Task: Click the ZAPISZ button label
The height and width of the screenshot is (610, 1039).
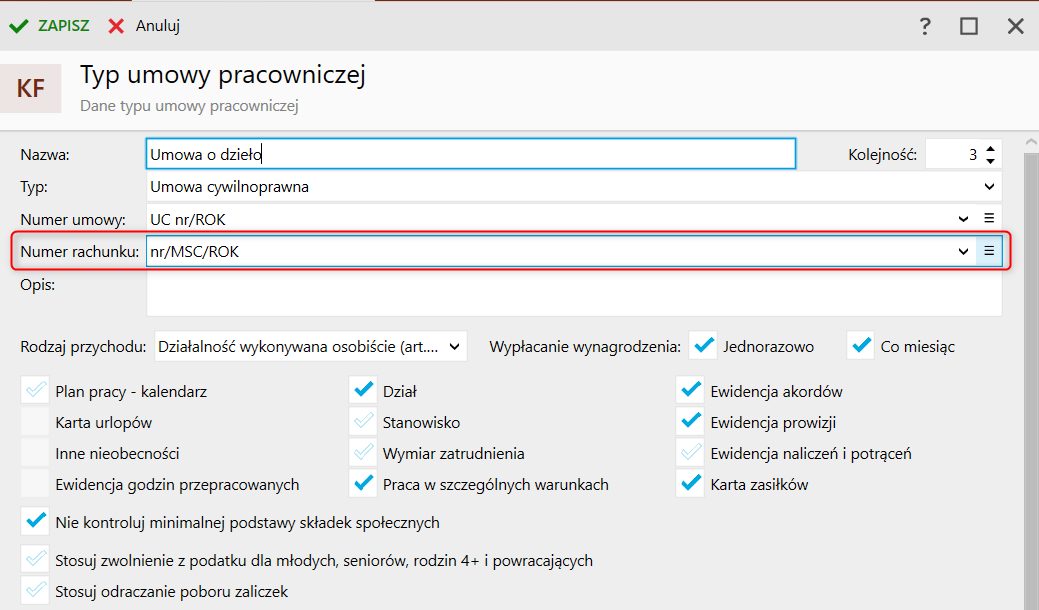Action: (64, 26)
